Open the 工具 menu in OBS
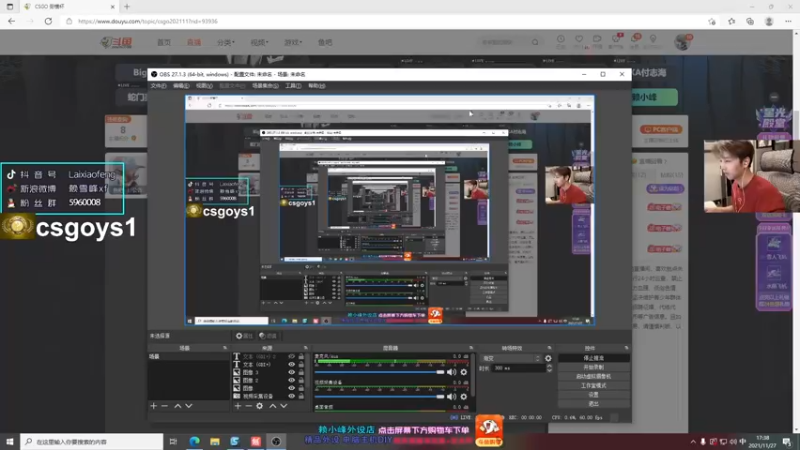800x450 pixels. point(293,86)
